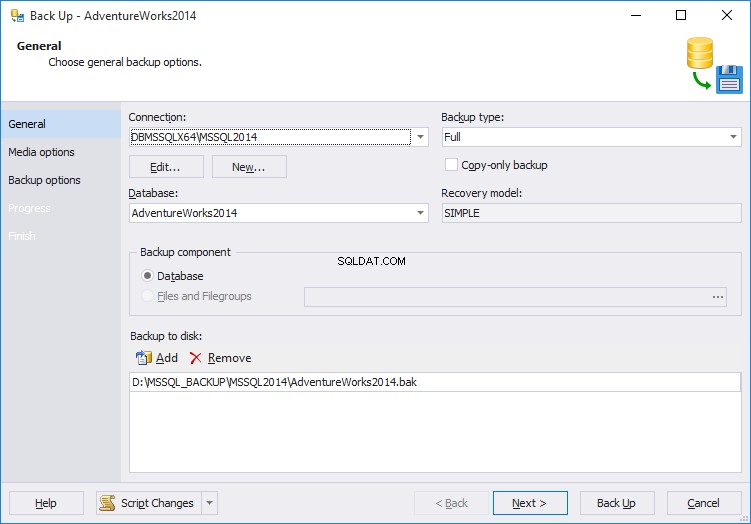Enable Copy-only backup checkbox
Image resolution: width=751 pixels, height=524 pixels.
coord(451,165)
